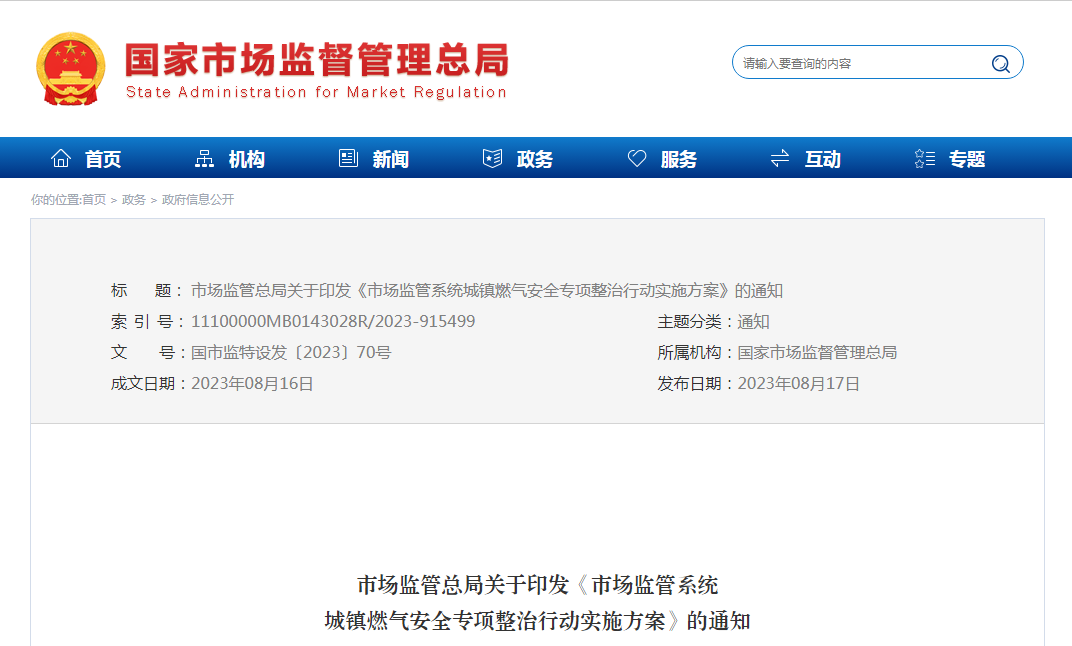1072x646 pixels.
Task: Click the magnifier search icon
Action: coord(1000,64)
